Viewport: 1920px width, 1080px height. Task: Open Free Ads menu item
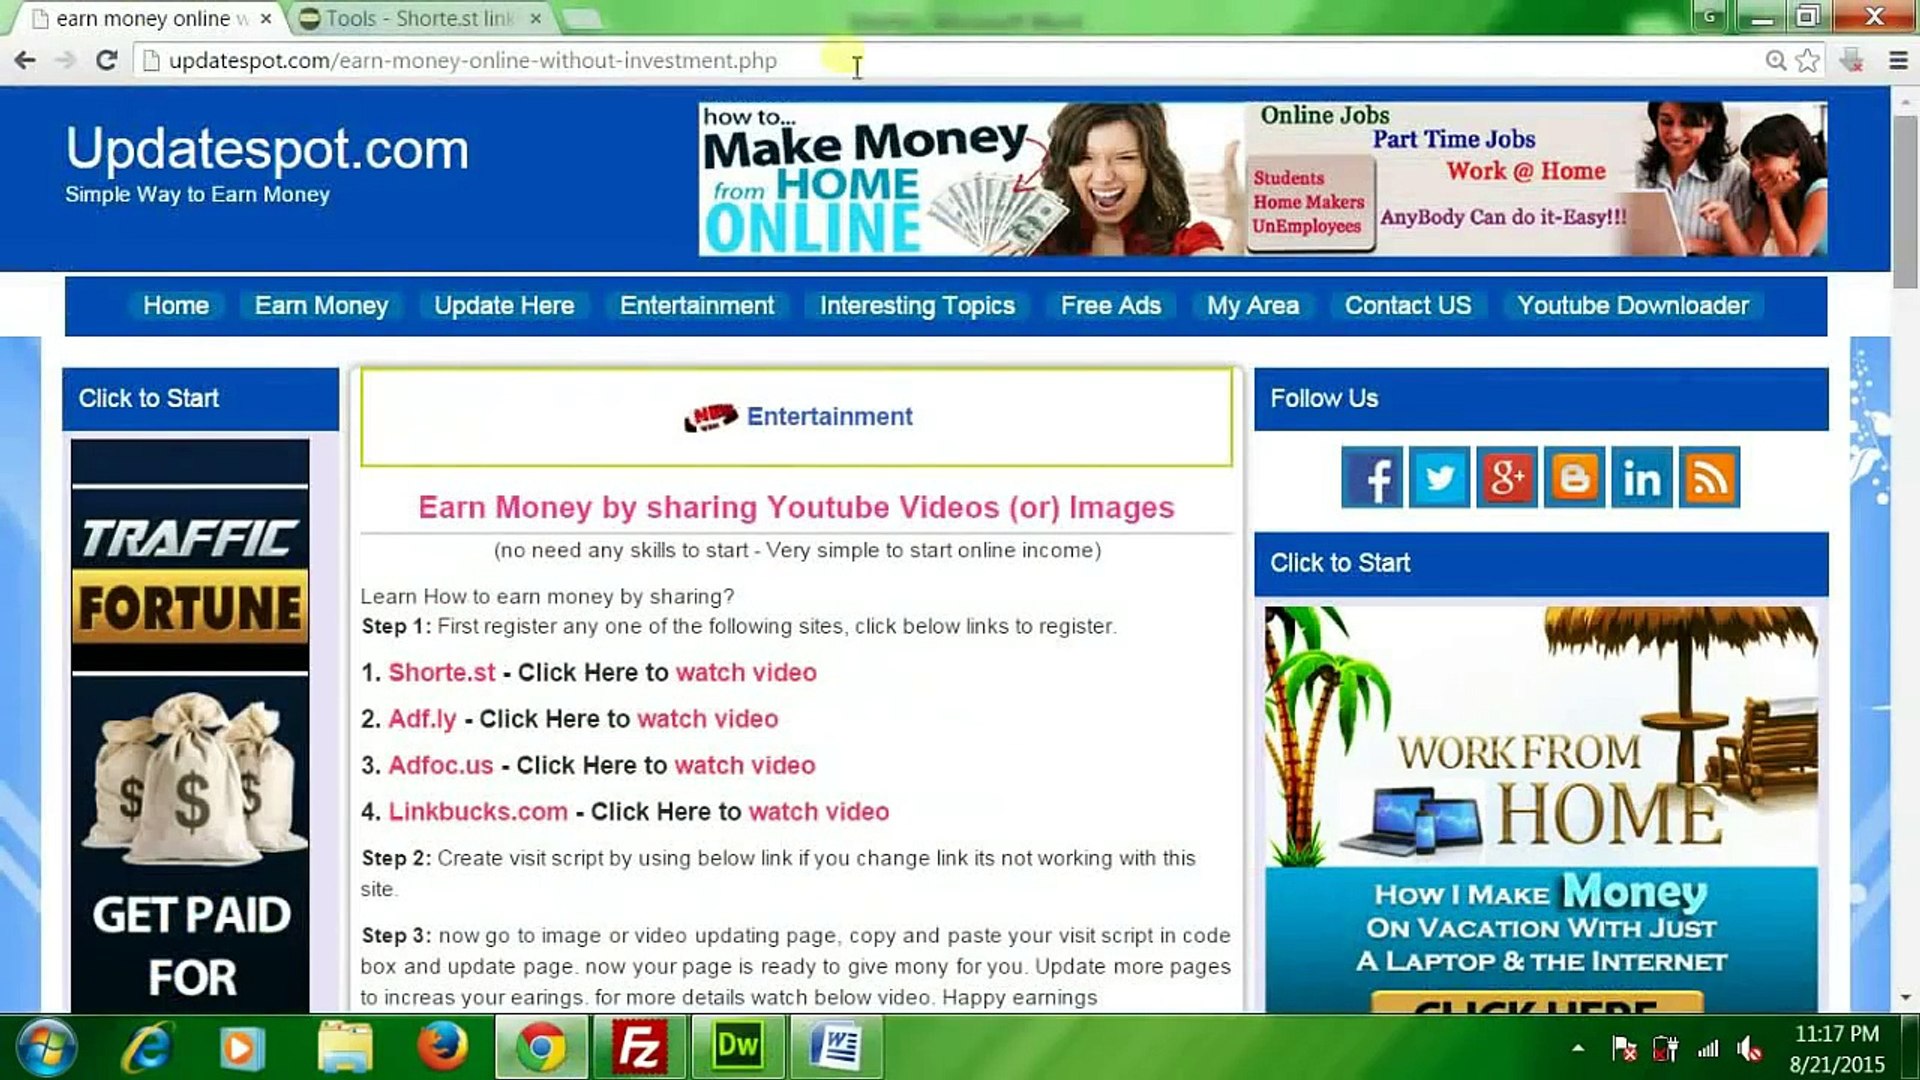(1111, 306)
